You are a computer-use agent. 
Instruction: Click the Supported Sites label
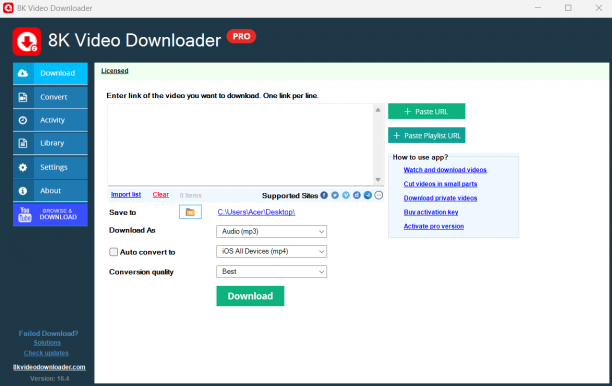290,196
